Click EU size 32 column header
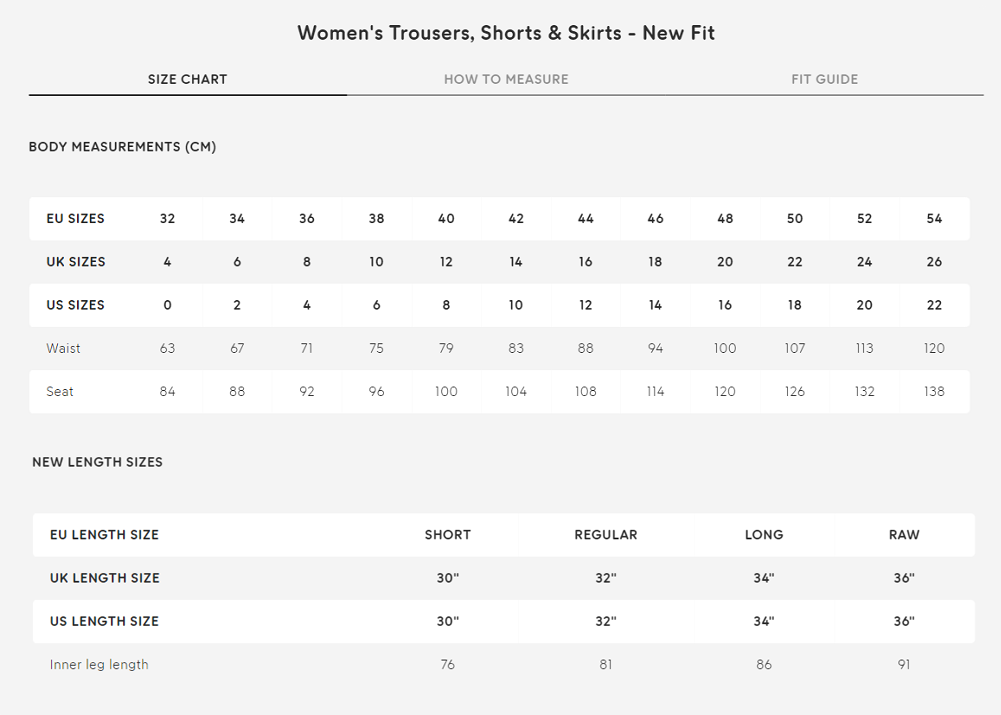1001x715 pixels. pos(167,219)
